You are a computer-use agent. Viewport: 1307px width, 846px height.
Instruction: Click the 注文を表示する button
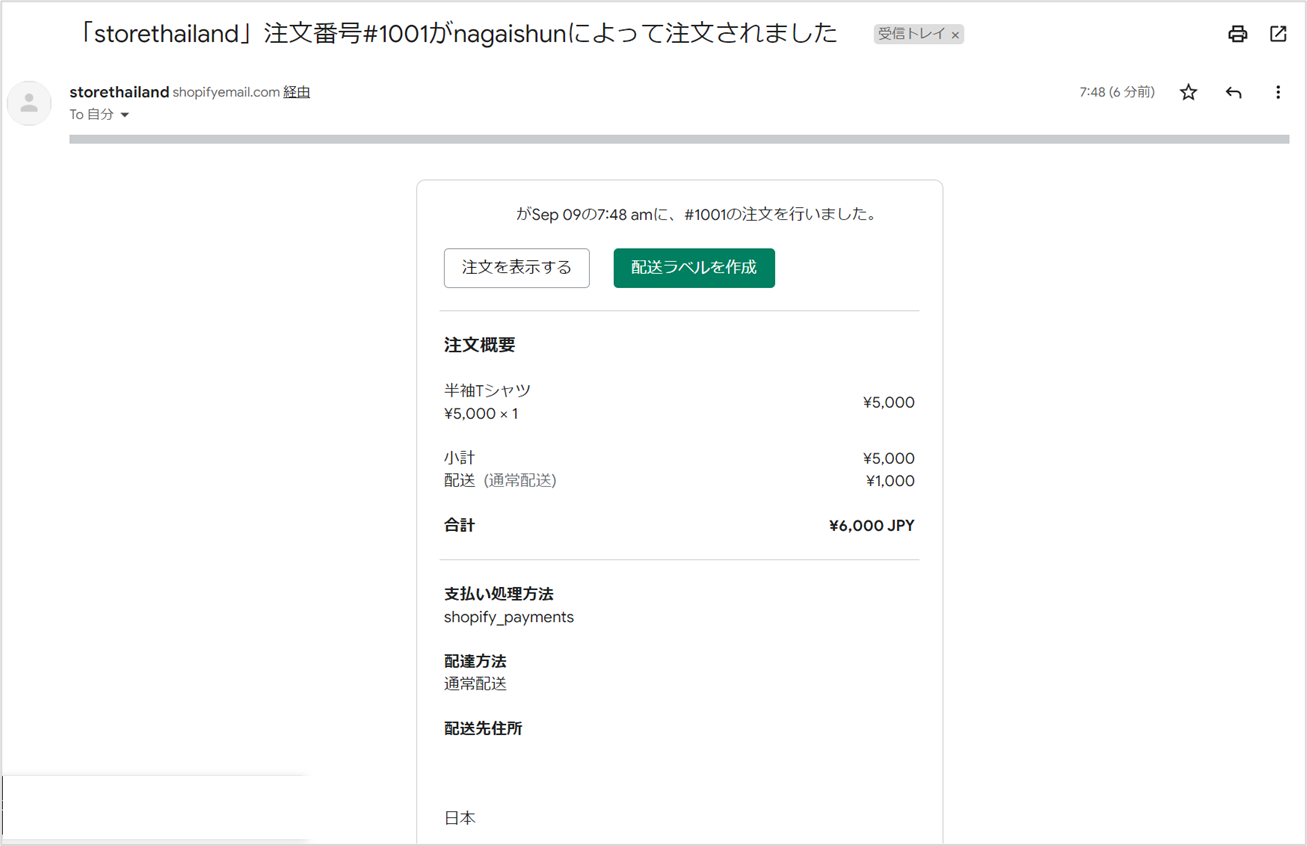click(517, 268)
